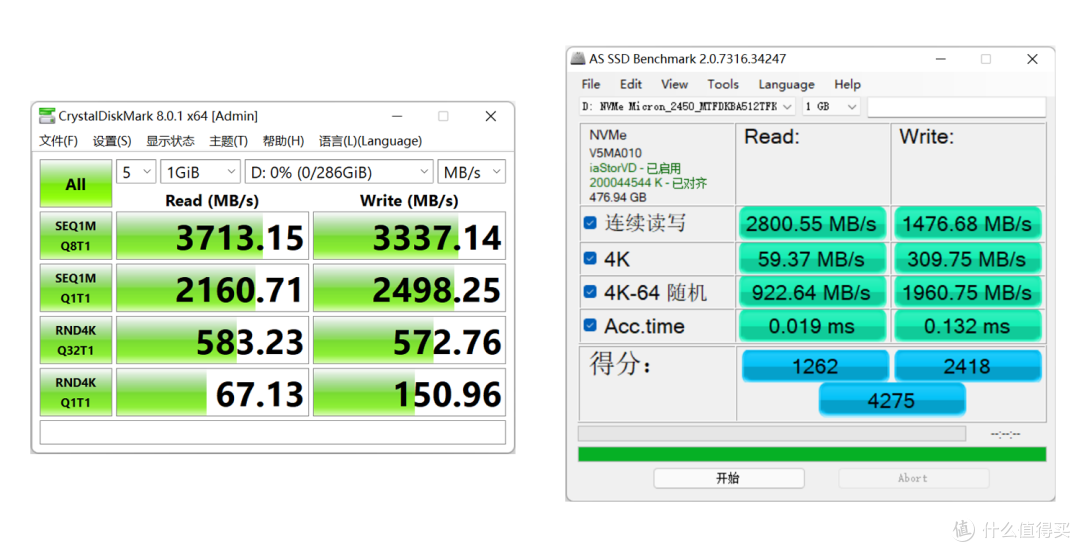The width and height of the screenshot is (1080, 552).
Task: Click the 3713.15 sequential read value
Action: 212,236
